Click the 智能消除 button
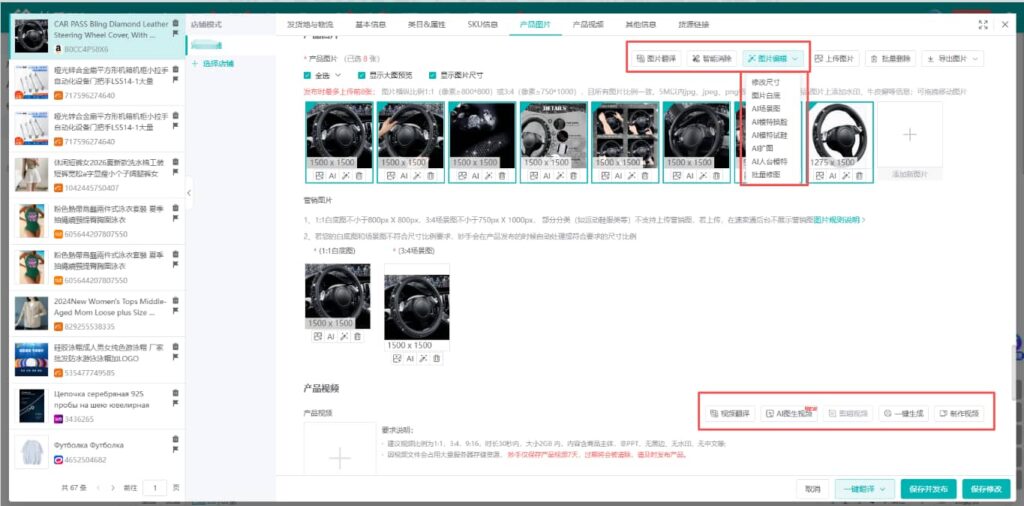The image size is (1024, 506). coord(712,58)
